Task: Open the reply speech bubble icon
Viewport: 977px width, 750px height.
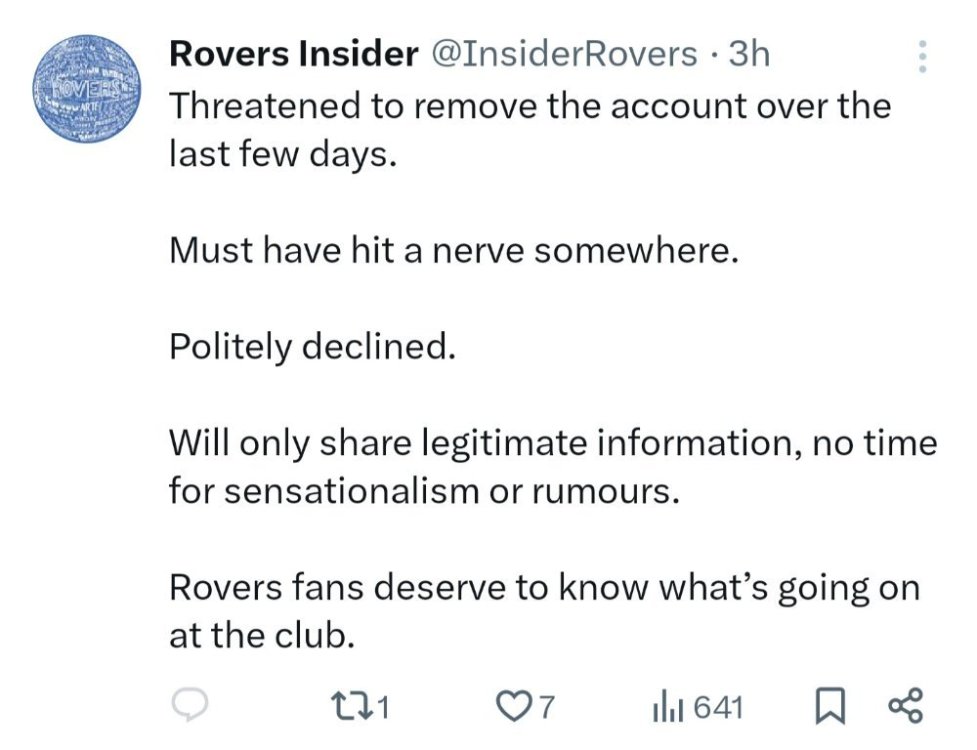Action: (189, 708)
